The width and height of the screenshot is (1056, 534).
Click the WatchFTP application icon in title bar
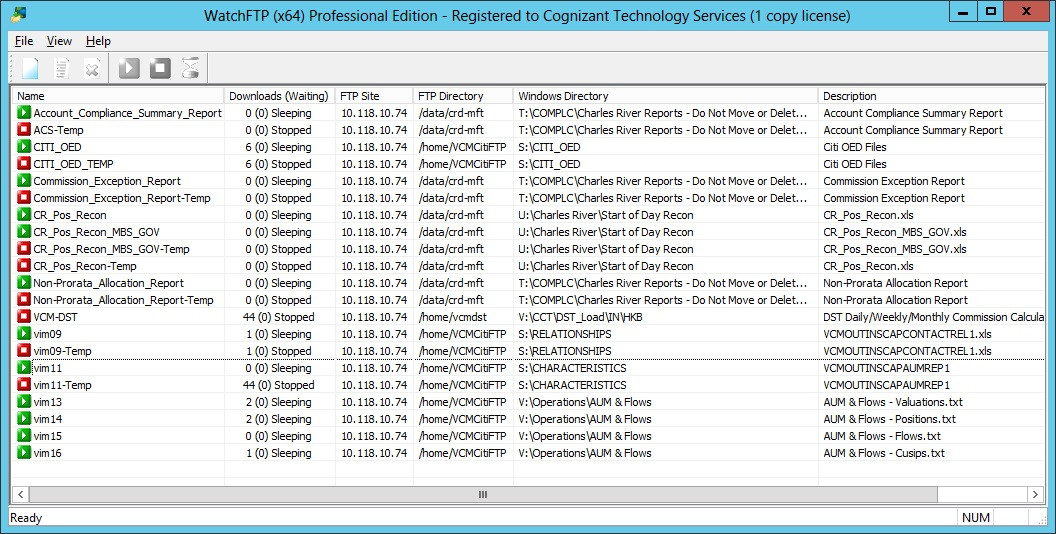(x=19, y=14)
